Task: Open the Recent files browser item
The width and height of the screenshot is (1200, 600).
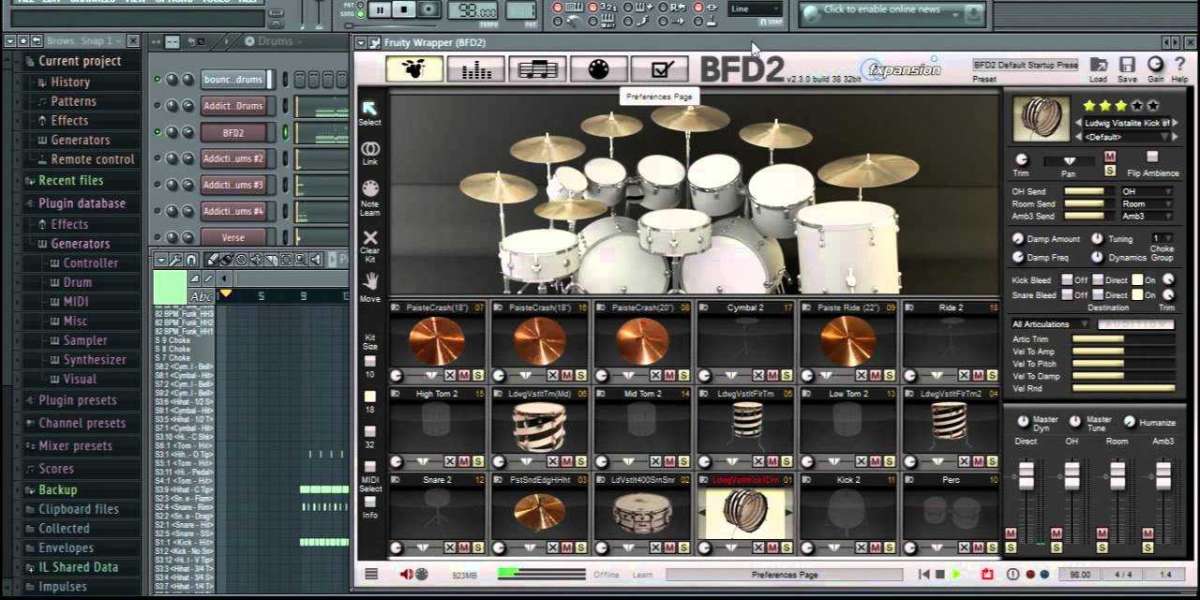Action: tap(70, 181)
